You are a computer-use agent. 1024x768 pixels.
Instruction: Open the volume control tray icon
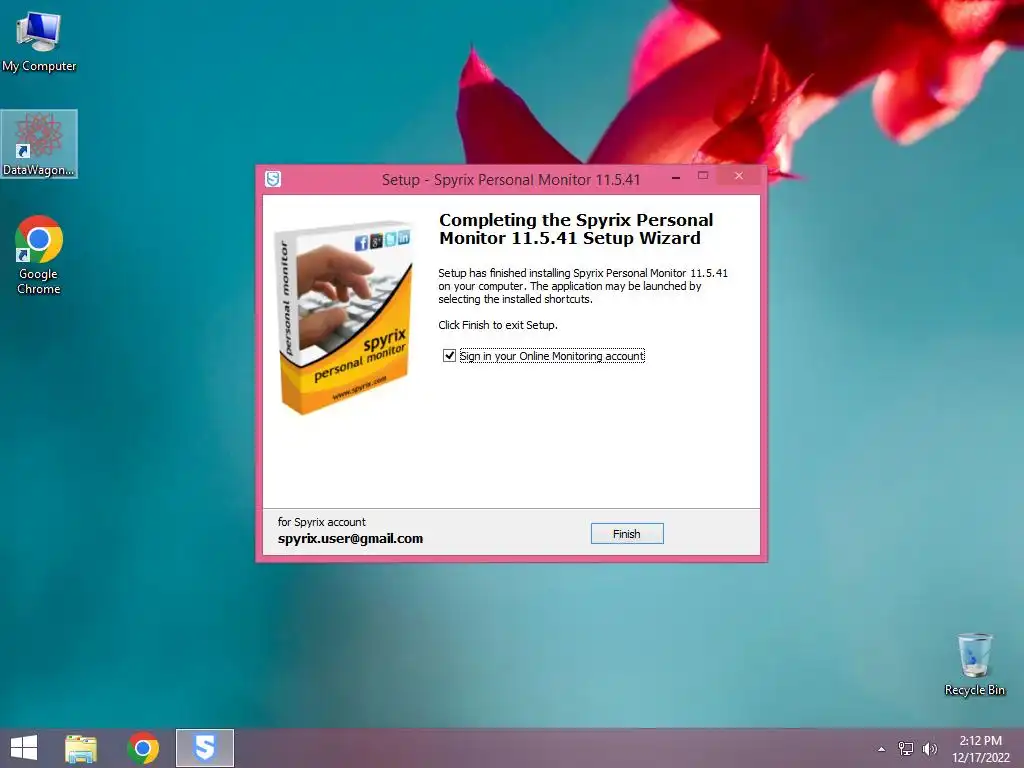(930, 749)
